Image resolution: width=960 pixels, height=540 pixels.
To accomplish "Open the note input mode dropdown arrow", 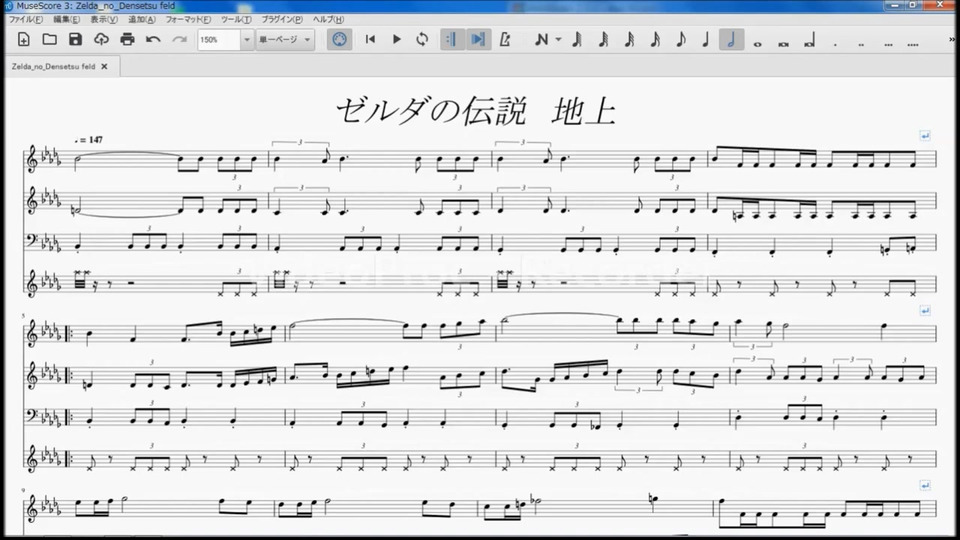I will (558, 40).
